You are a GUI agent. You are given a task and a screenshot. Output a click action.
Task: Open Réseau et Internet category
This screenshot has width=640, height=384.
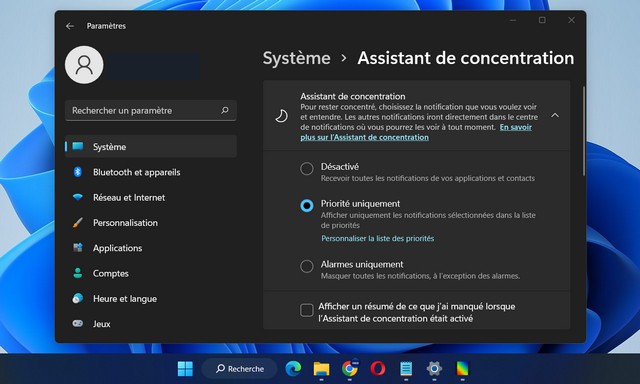(x=151, y=198)
